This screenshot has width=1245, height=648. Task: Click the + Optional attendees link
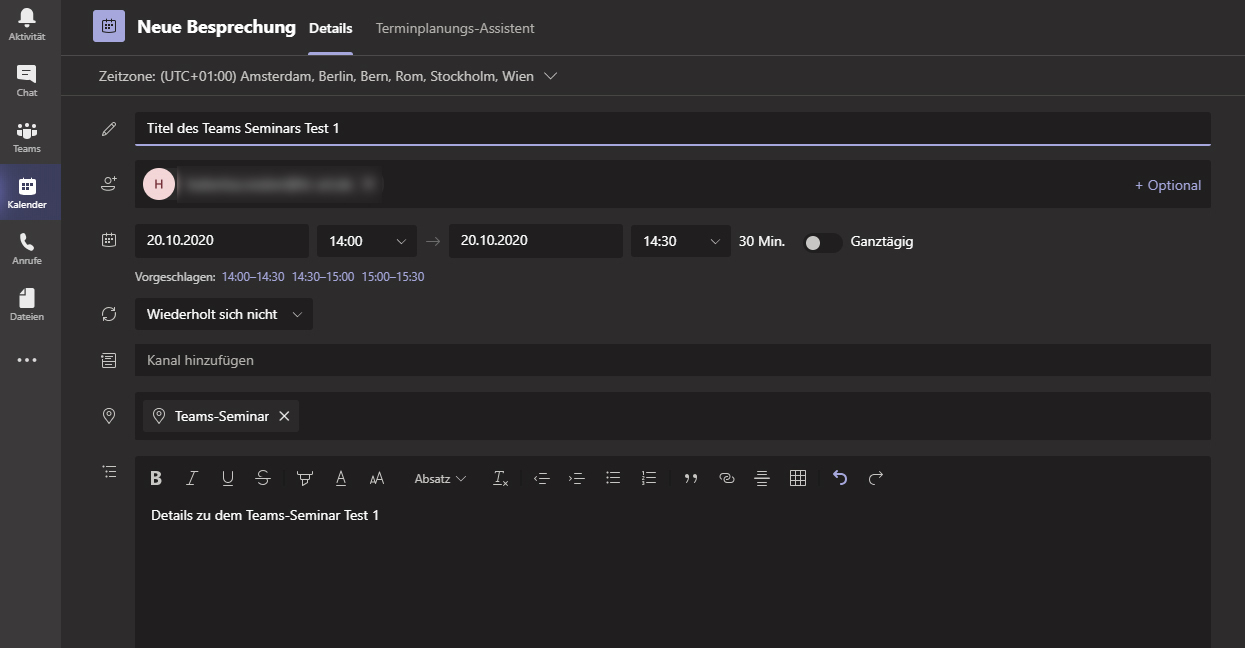coord(1168,185)
